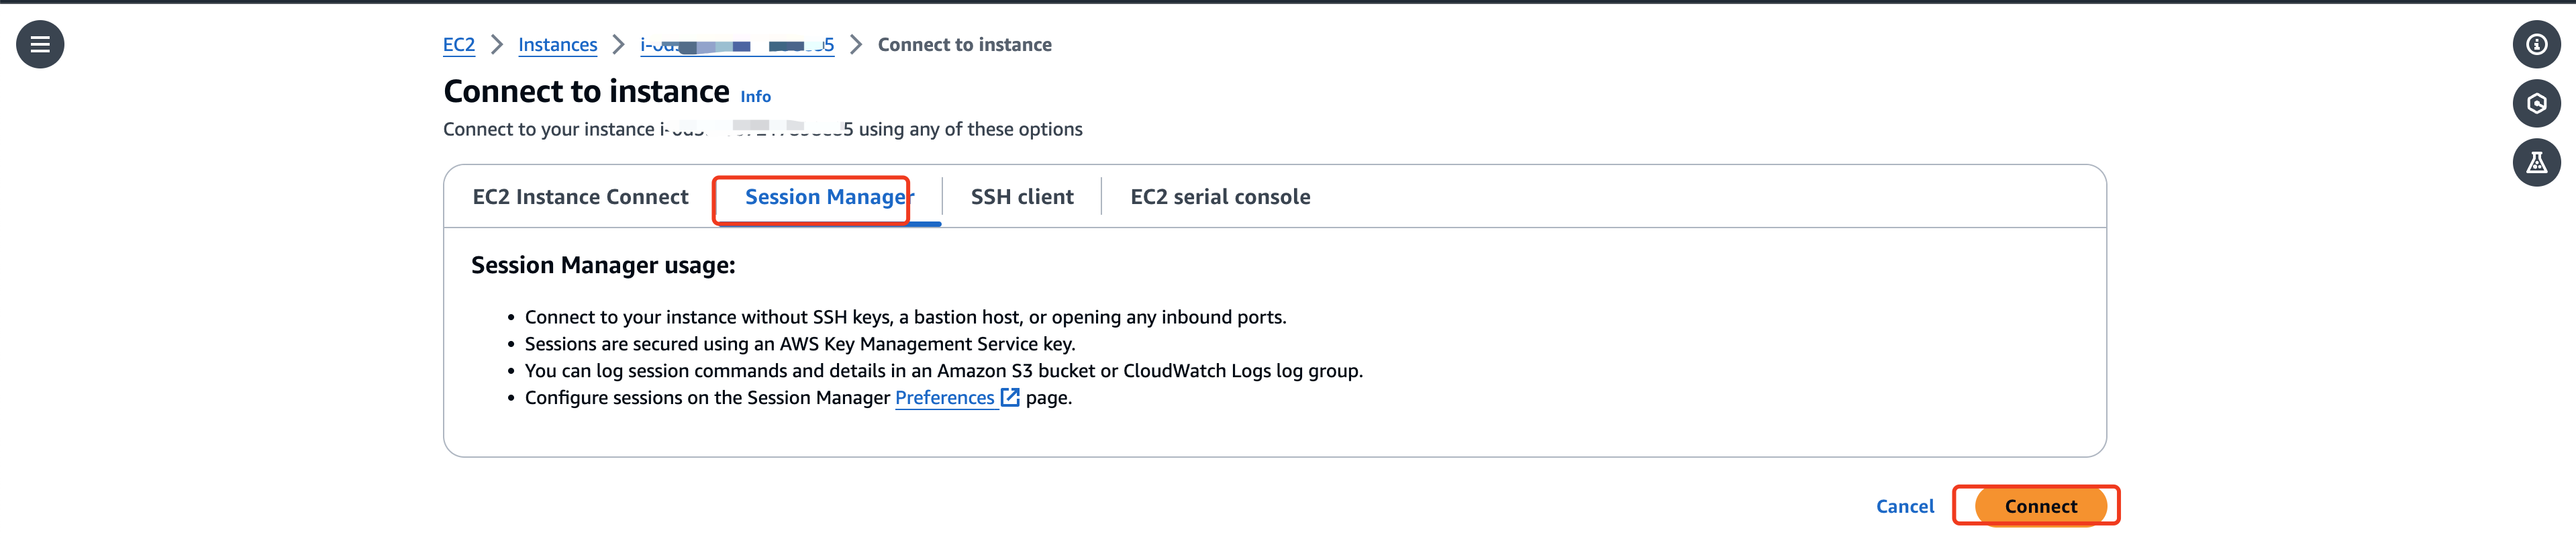This screenshot has width=2576, height=545.
Task: Open the SSH client tab
Action: (1021, 197)
